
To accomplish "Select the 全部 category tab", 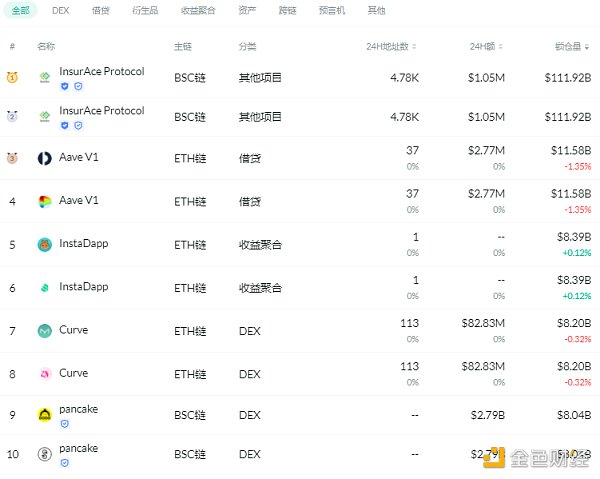I will [x=20, y=10].
